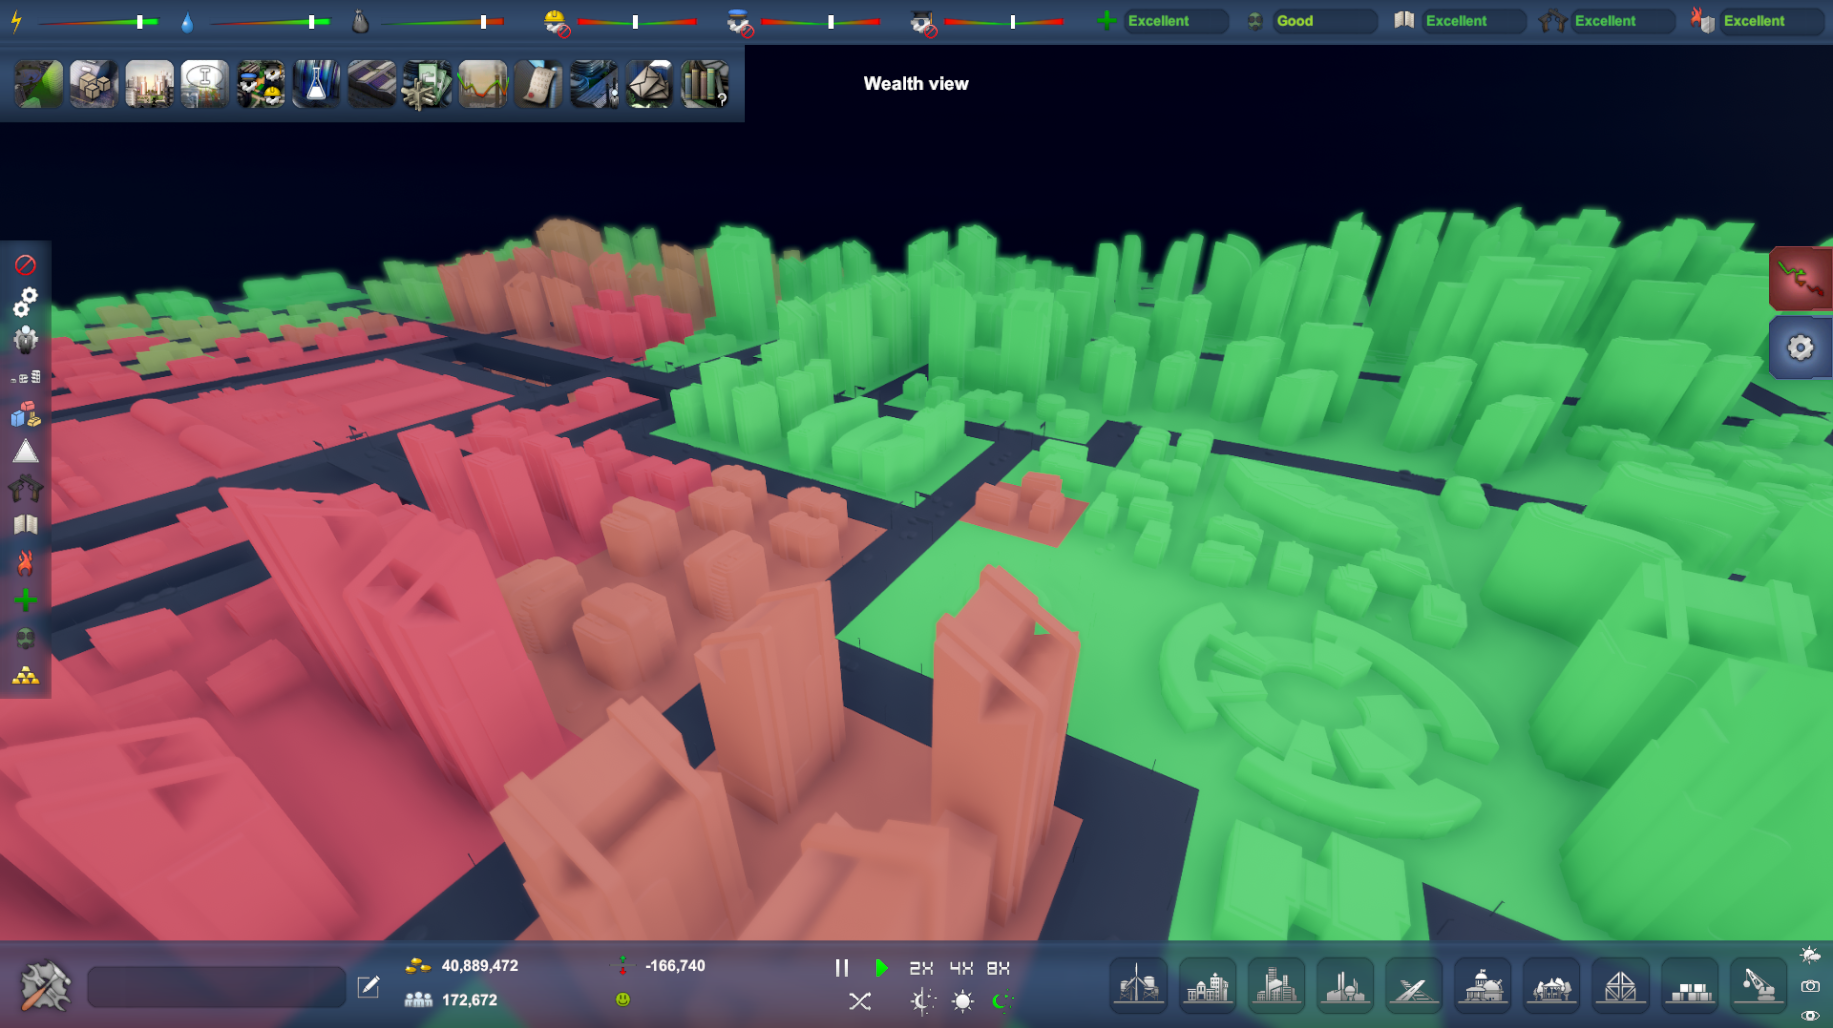Open industrial factory build menu
The image size is (1833, 1028).
(x=1345, y=986)
